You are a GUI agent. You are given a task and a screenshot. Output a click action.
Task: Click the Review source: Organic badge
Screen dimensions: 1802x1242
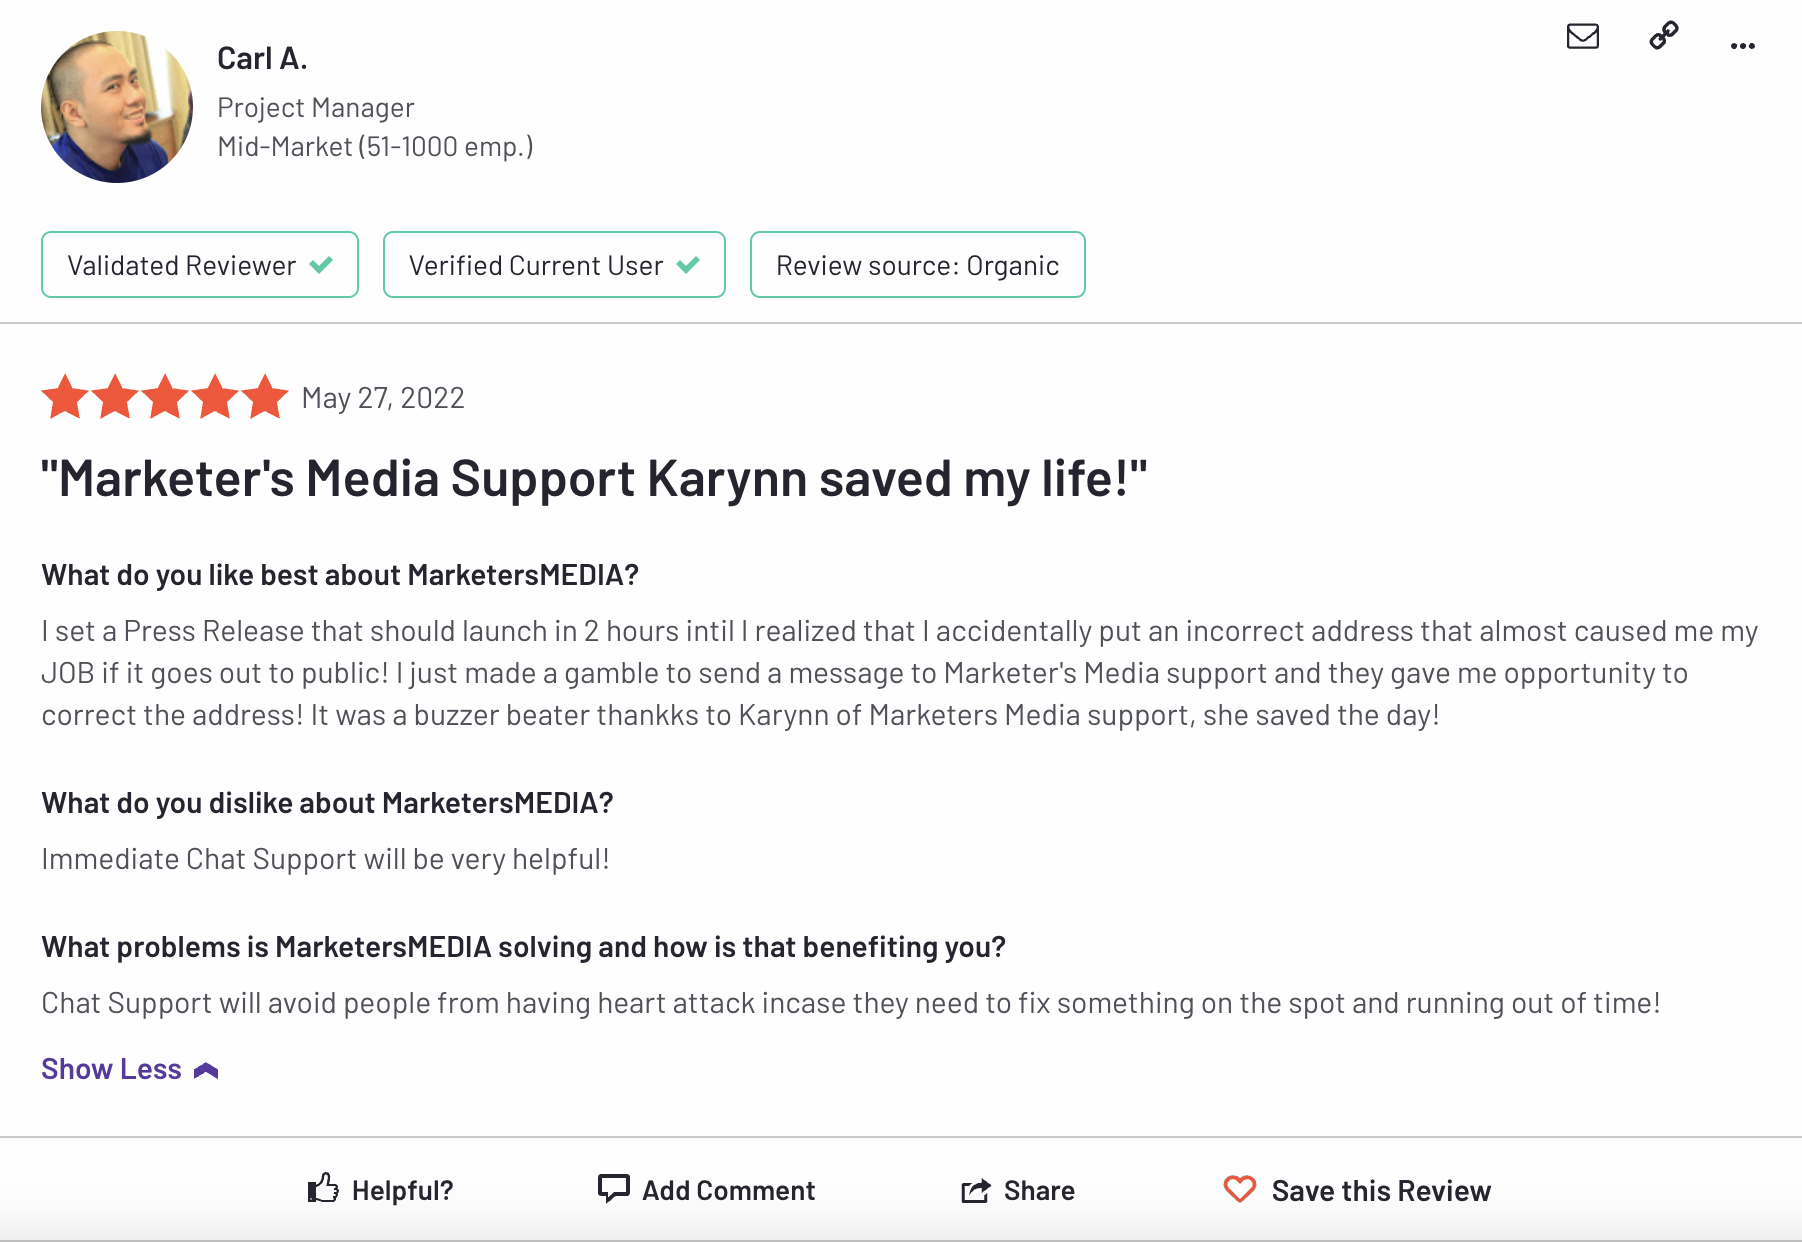click(x=917, y=265)
